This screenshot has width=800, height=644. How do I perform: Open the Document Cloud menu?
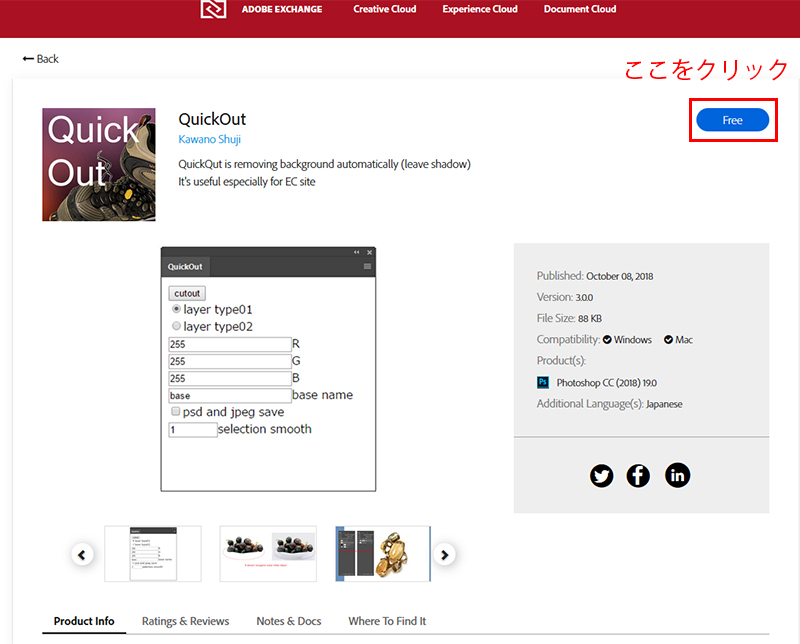(580, 9)
